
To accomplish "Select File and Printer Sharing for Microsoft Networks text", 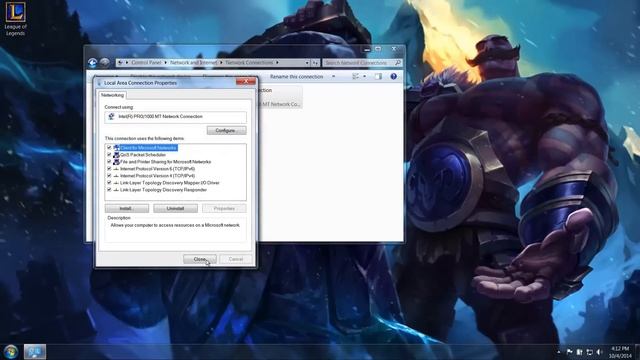I will pyautogui.click(x=165, y=162).
